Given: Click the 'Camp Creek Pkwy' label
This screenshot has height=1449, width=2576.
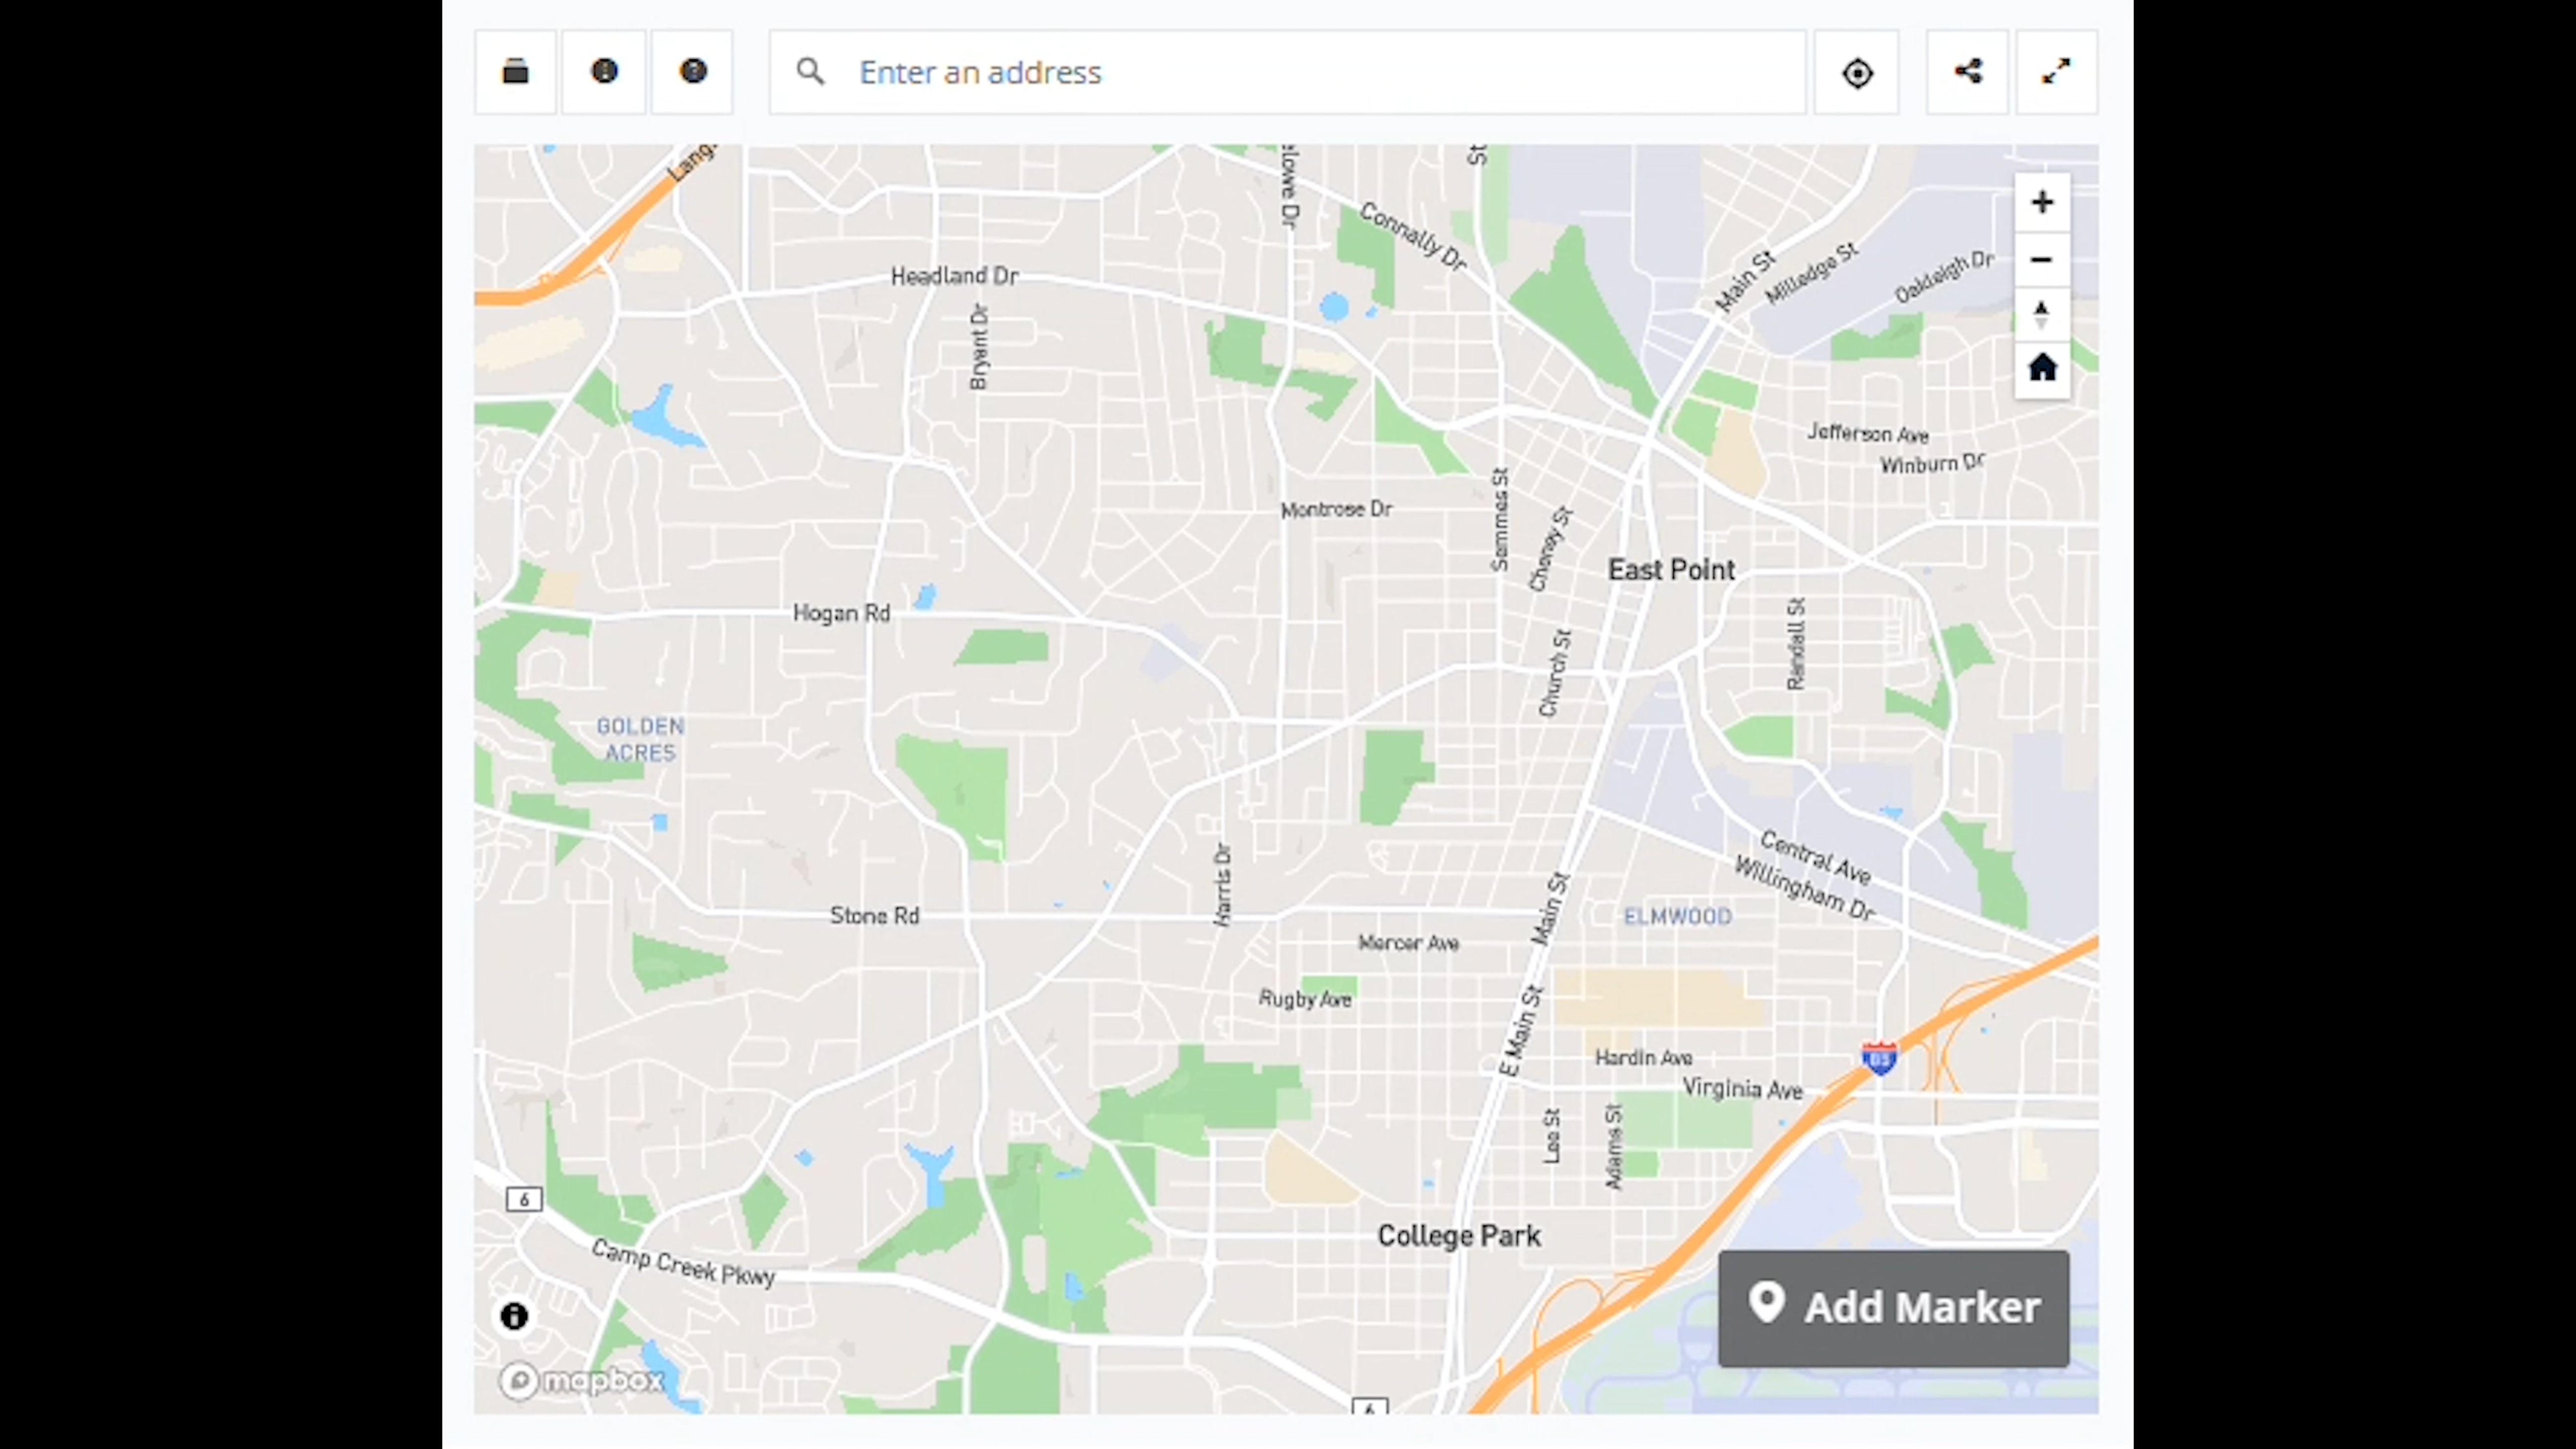Looking at the screenshot, I should pos(683,1263).
